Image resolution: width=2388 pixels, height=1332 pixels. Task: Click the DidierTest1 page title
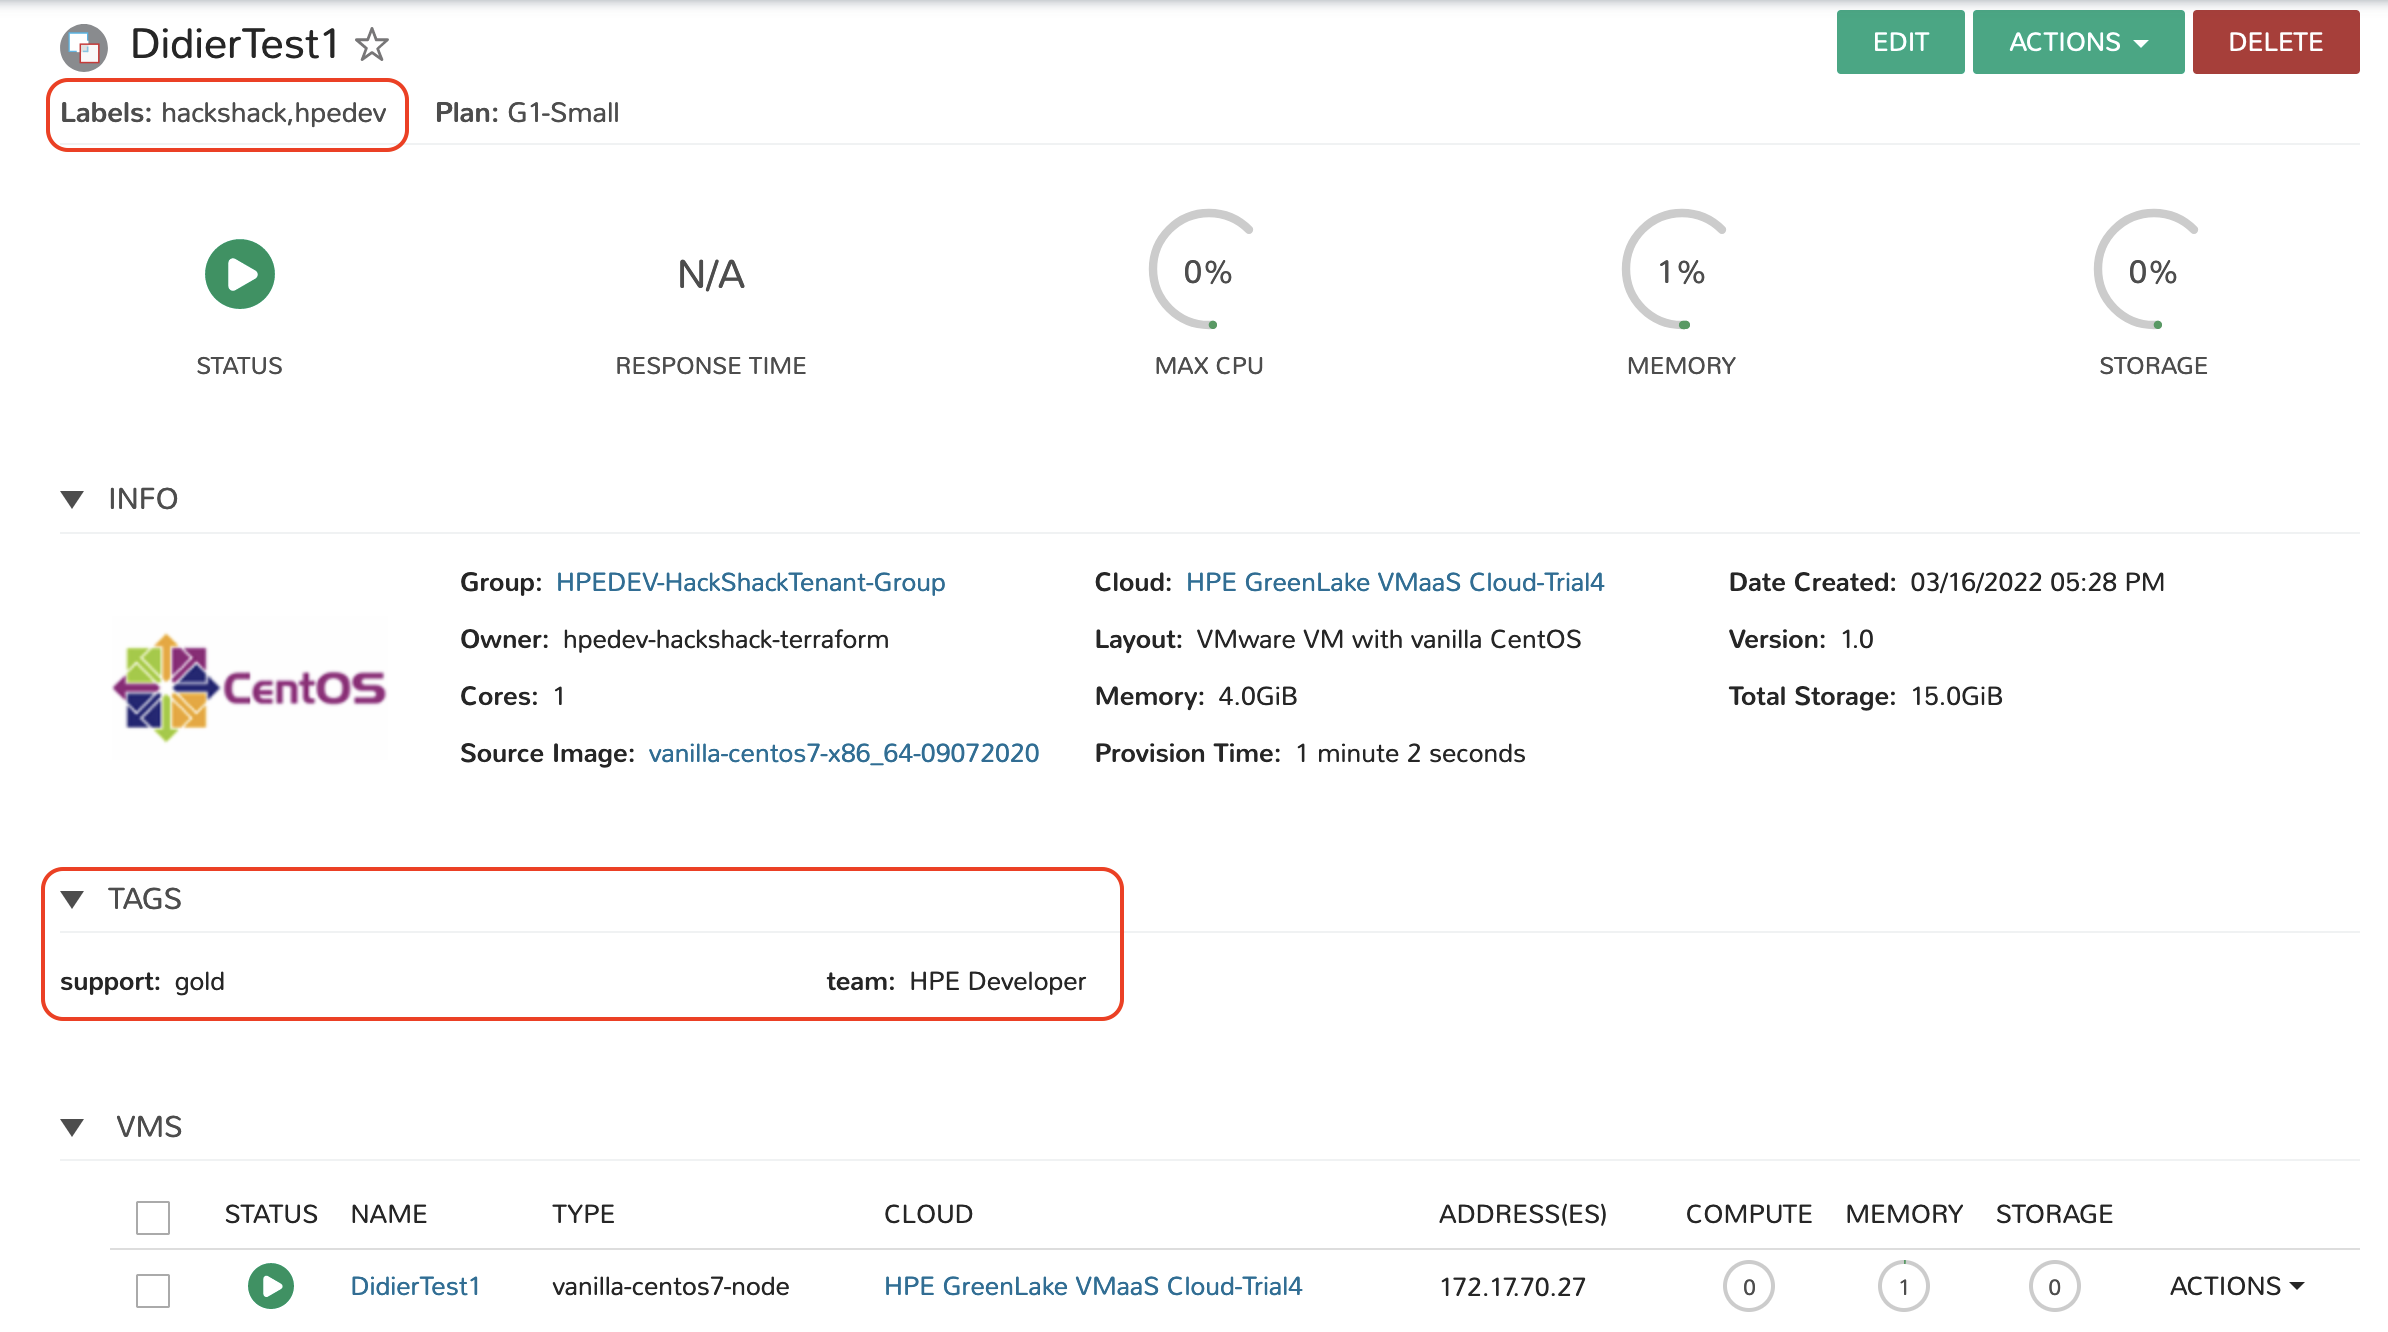[x=234, y=44]
